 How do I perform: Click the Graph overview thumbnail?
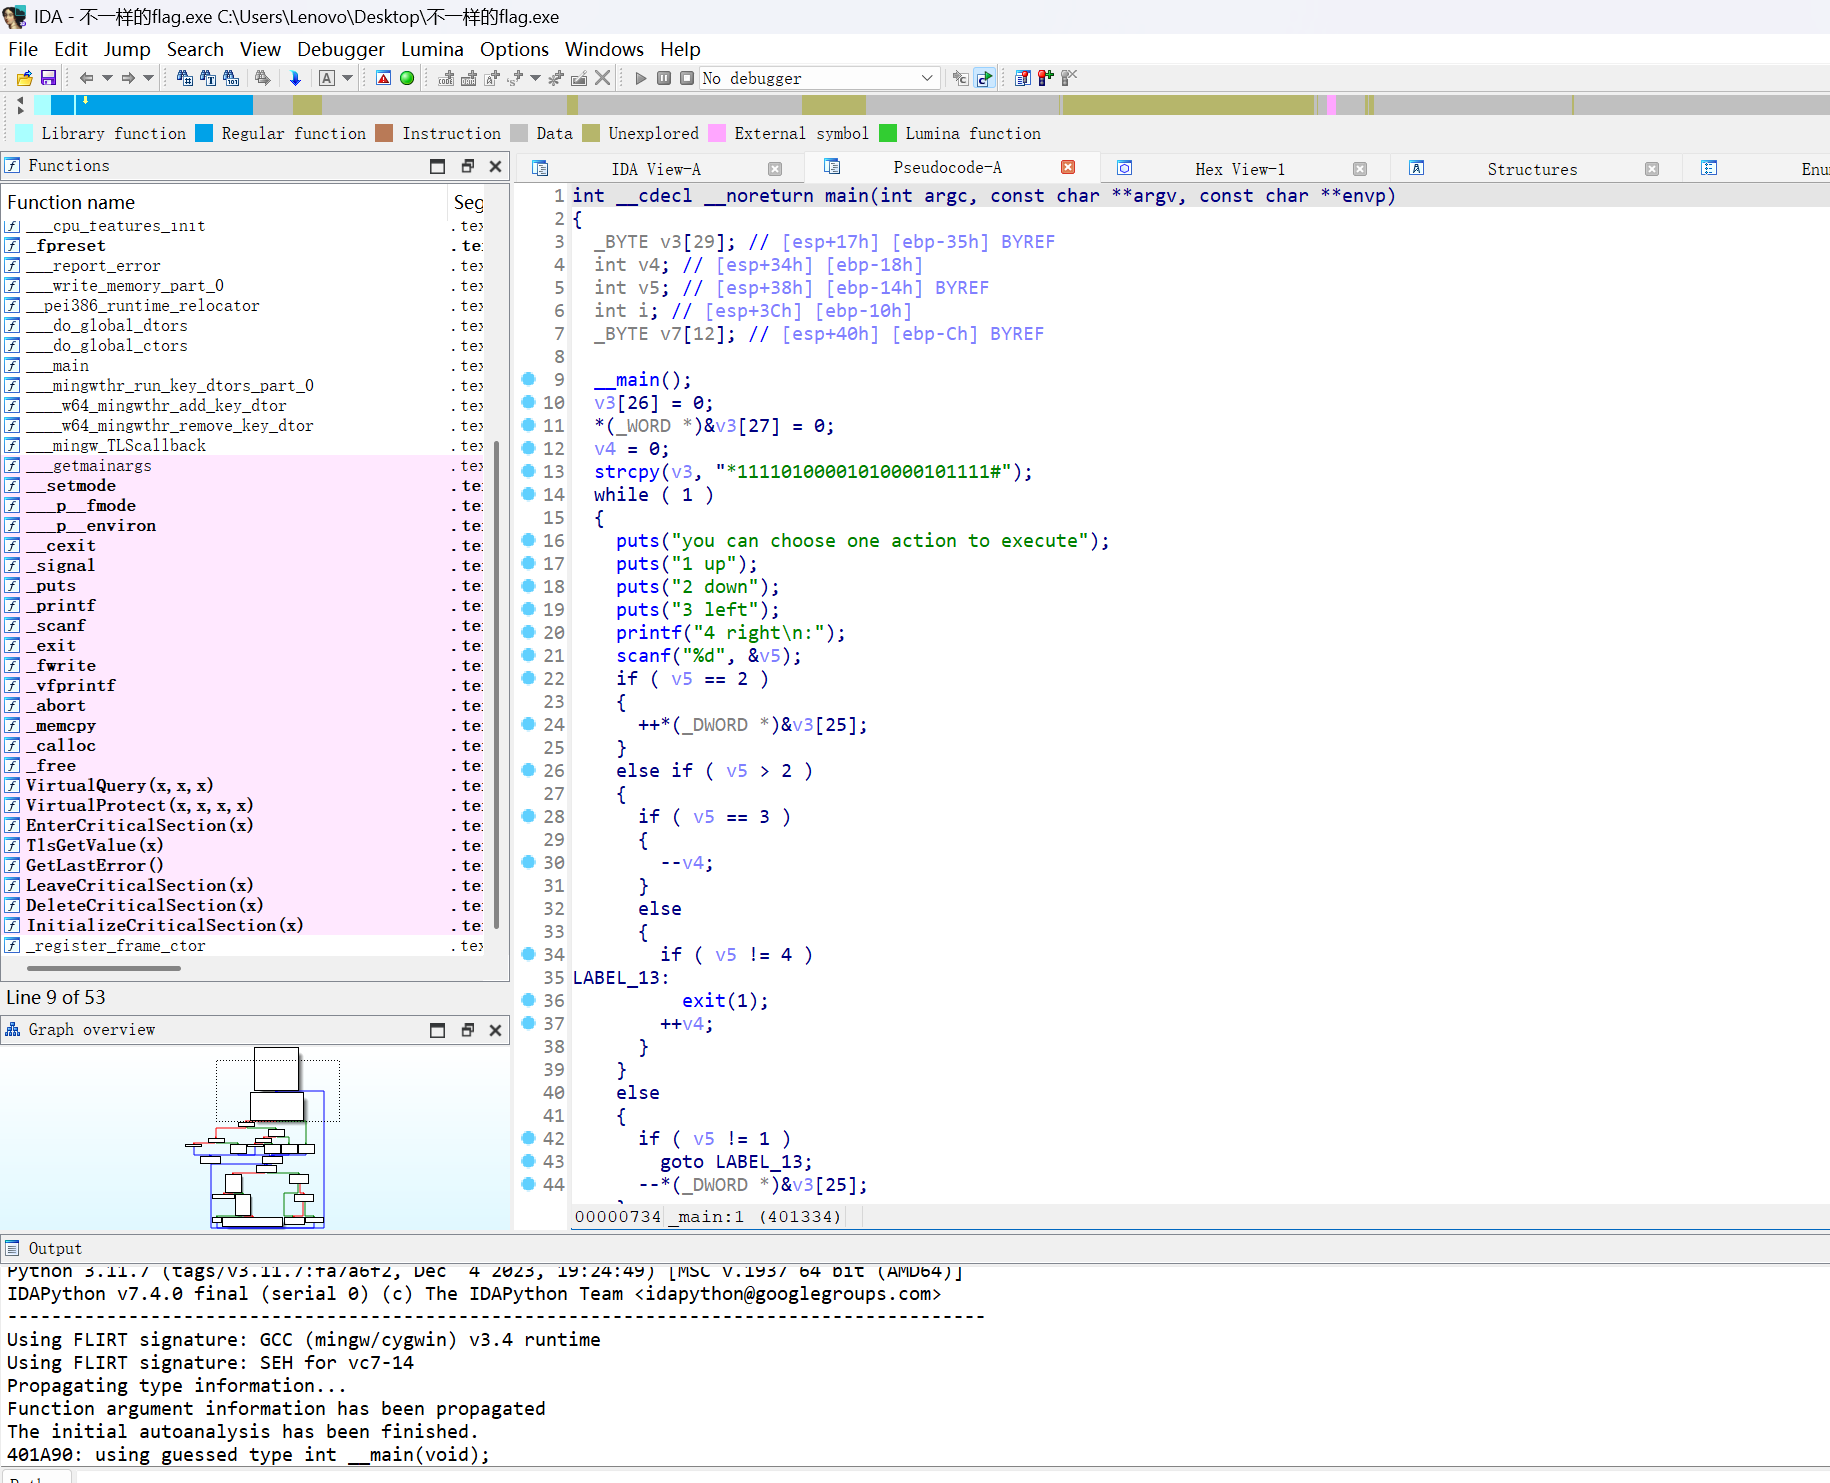coord(267,1138)
